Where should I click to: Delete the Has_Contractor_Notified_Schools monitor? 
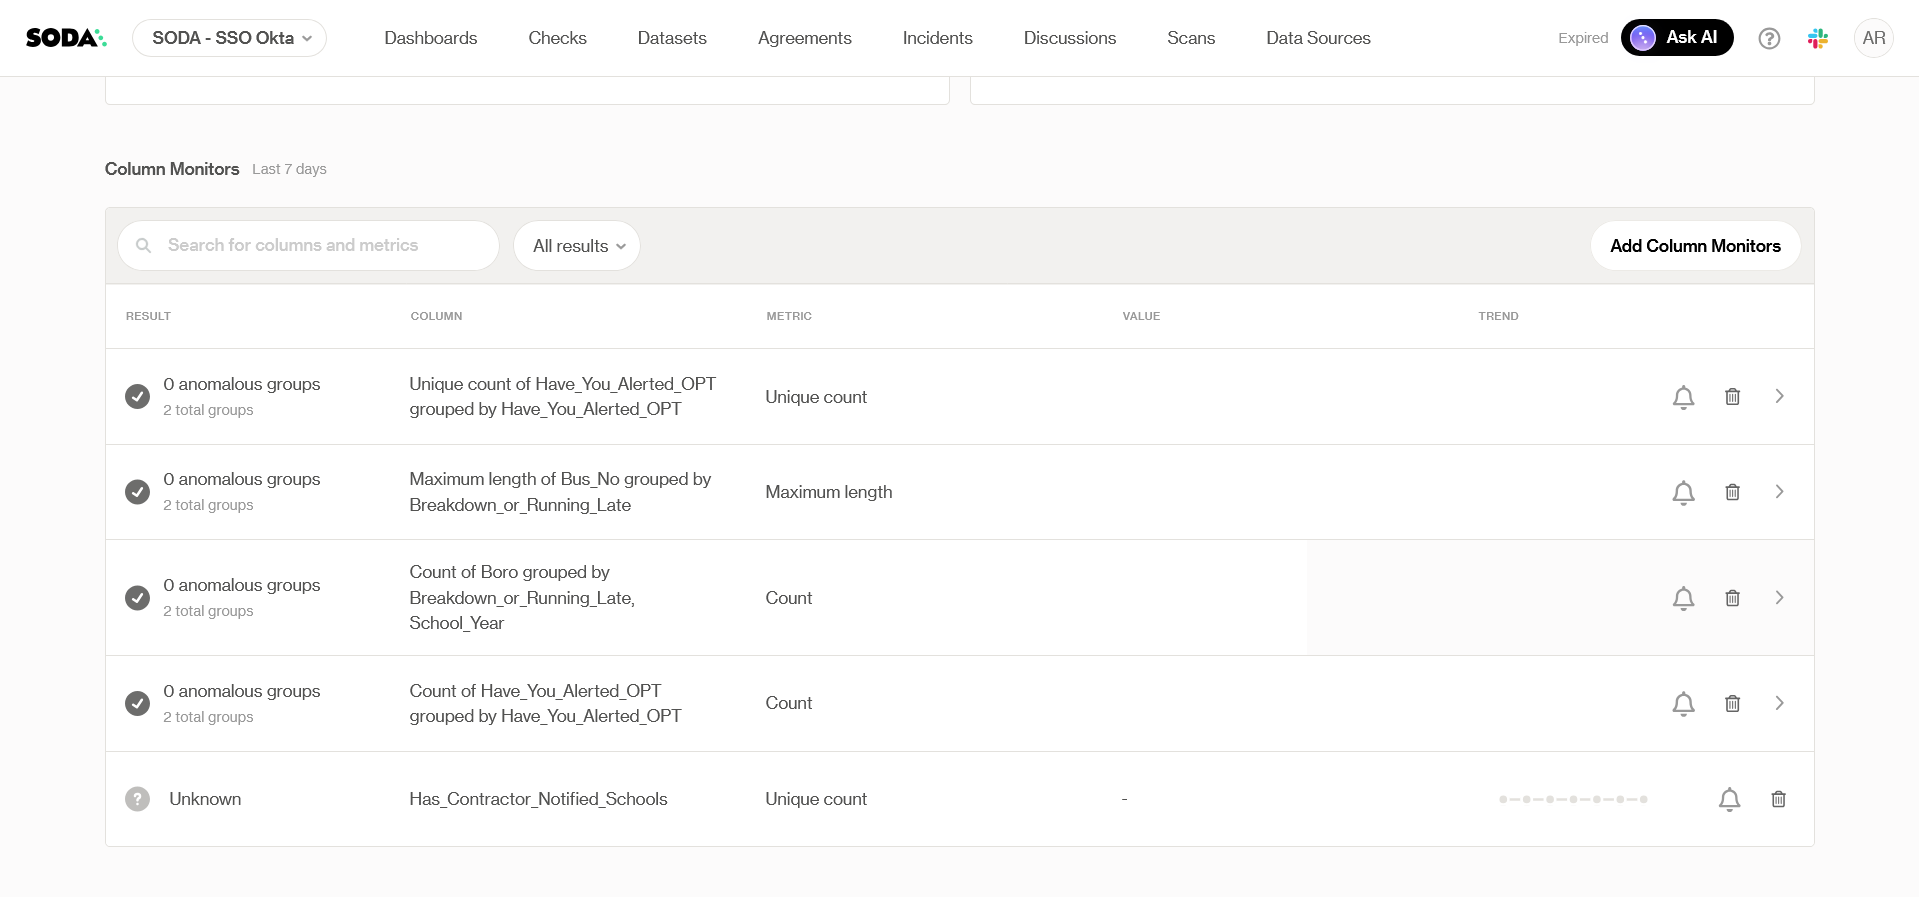click(x=1778, y=799)
